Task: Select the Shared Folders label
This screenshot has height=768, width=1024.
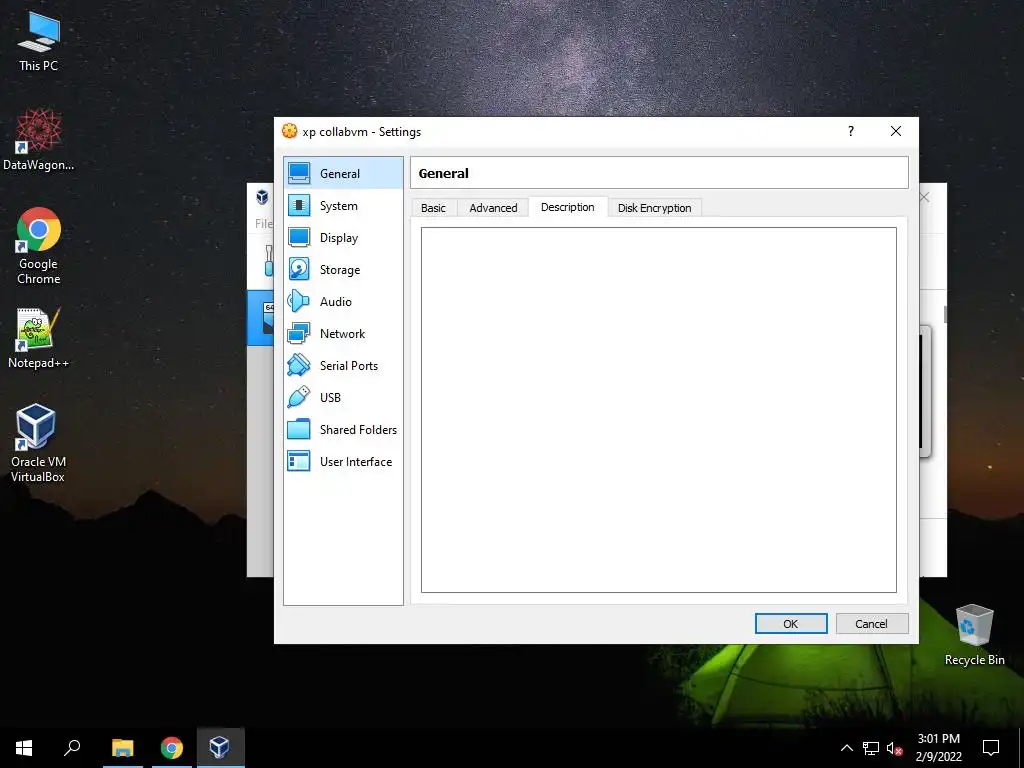Action: click(358, 430)
